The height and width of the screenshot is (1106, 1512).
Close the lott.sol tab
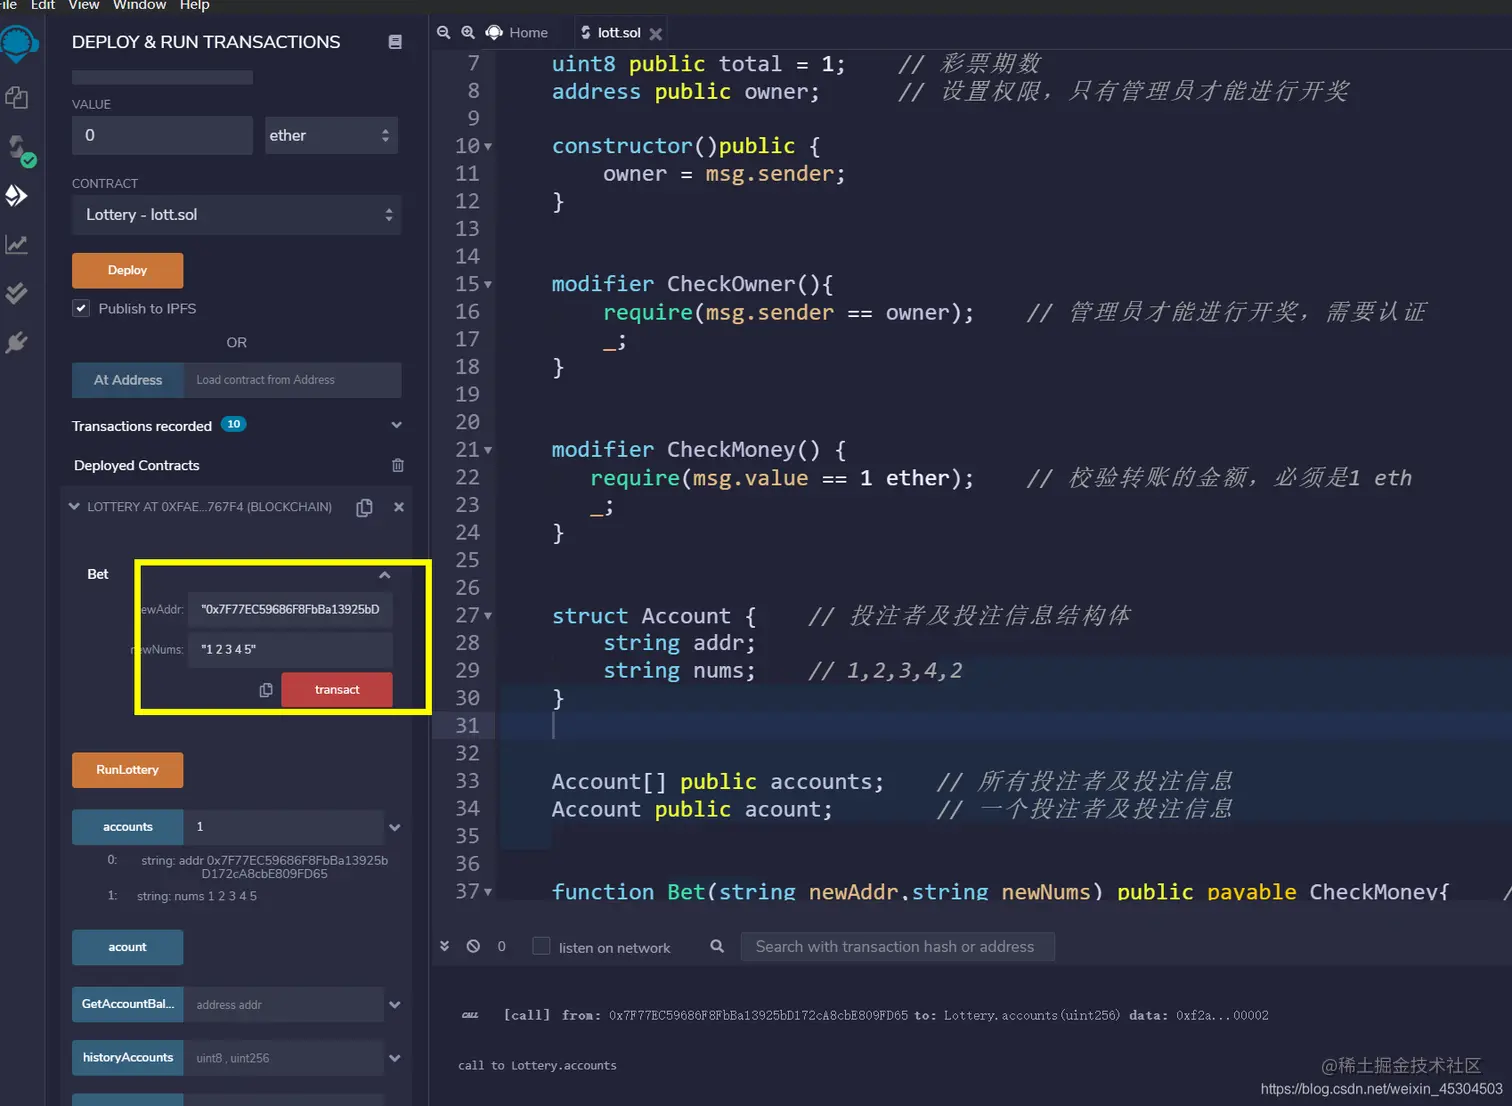(x=656, y=34)
